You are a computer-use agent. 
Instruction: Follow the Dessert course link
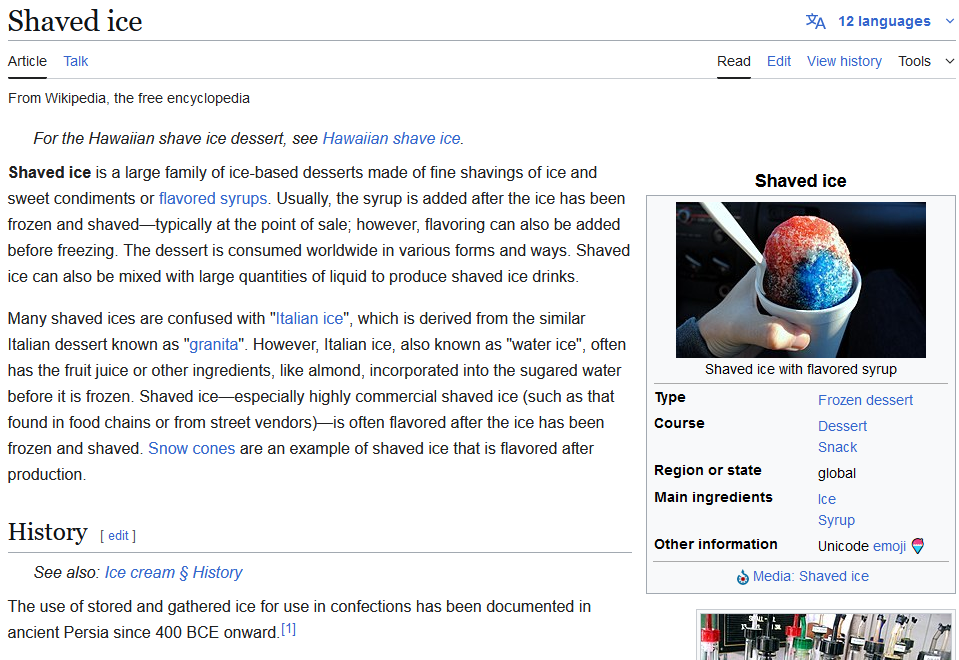coord(842,426)
